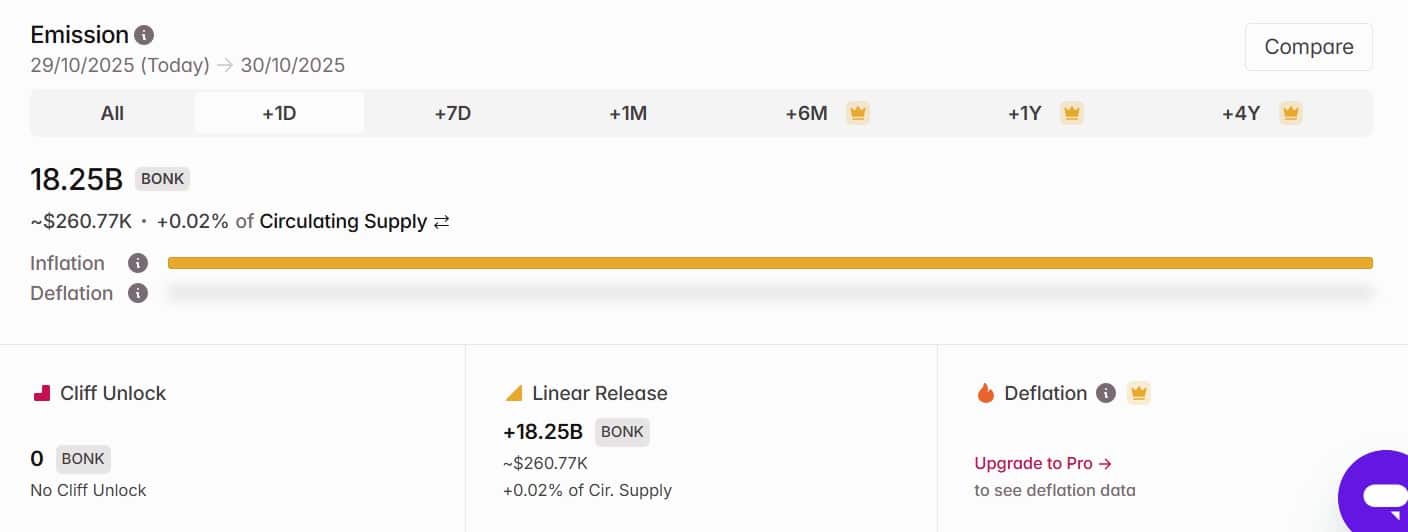Screen dimensions: 1408x532
Task: Choose the +6M Pro timeframe tab
Action: click(x=826, y=113)
